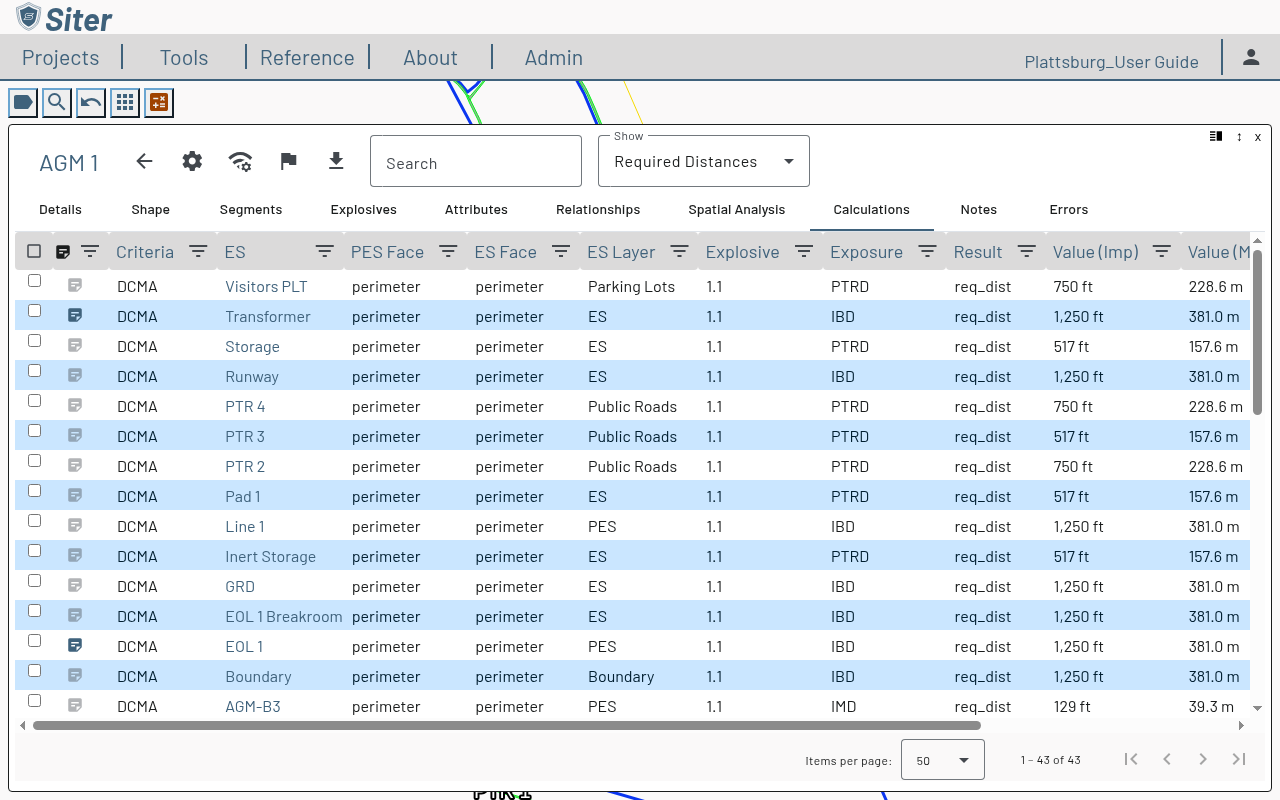Click the flag icon
Image resolution: width=1280 pixels, height=800 pixels.
[x=288, y=161]
